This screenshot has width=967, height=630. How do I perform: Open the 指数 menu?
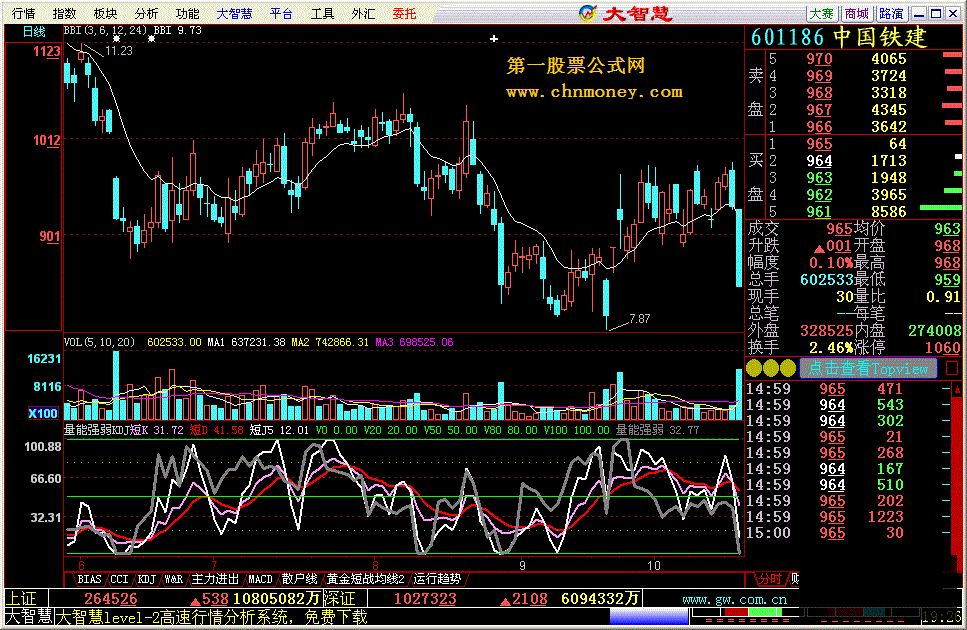click(64, 13)
